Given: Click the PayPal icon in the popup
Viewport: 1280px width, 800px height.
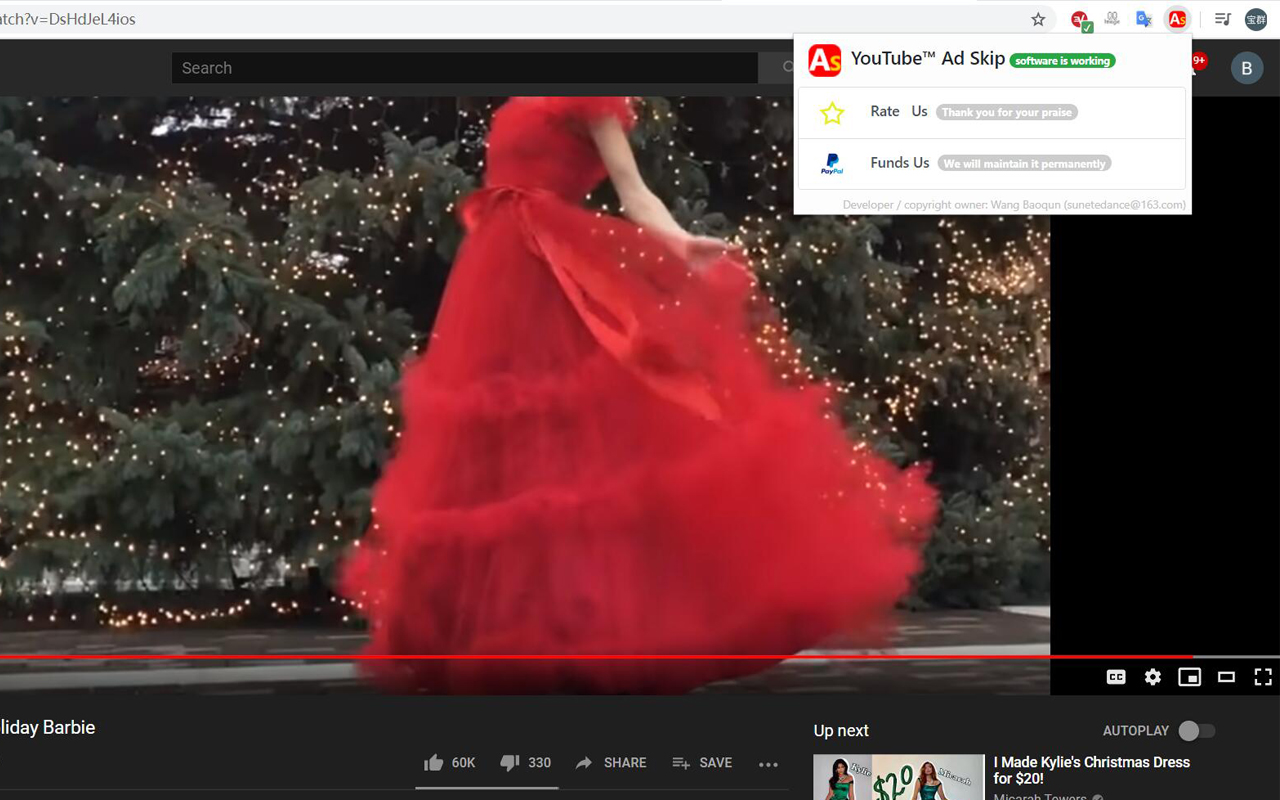Looking at the screenshot, I should pyautogui.click(x=832, y=164).
